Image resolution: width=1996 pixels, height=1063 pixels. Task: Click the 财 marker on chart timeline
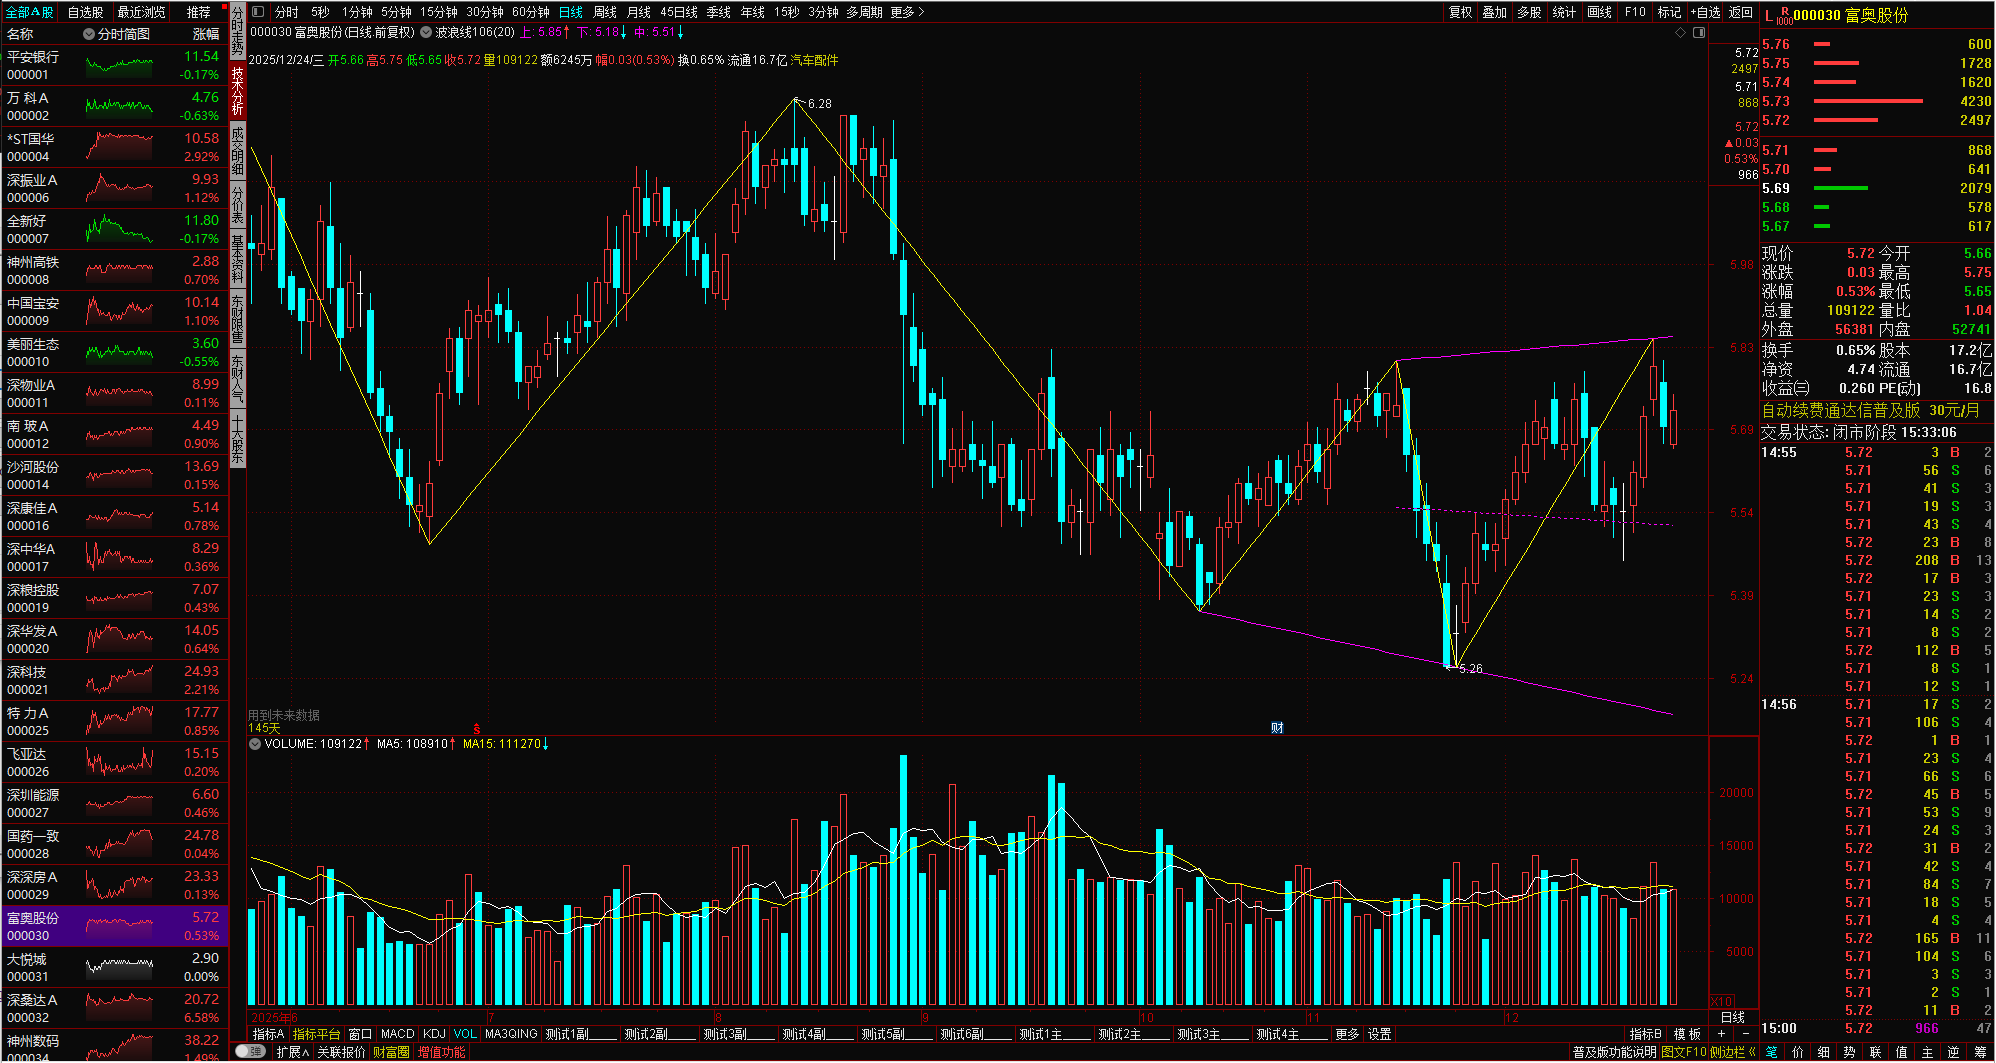[x=1277, y=728]
